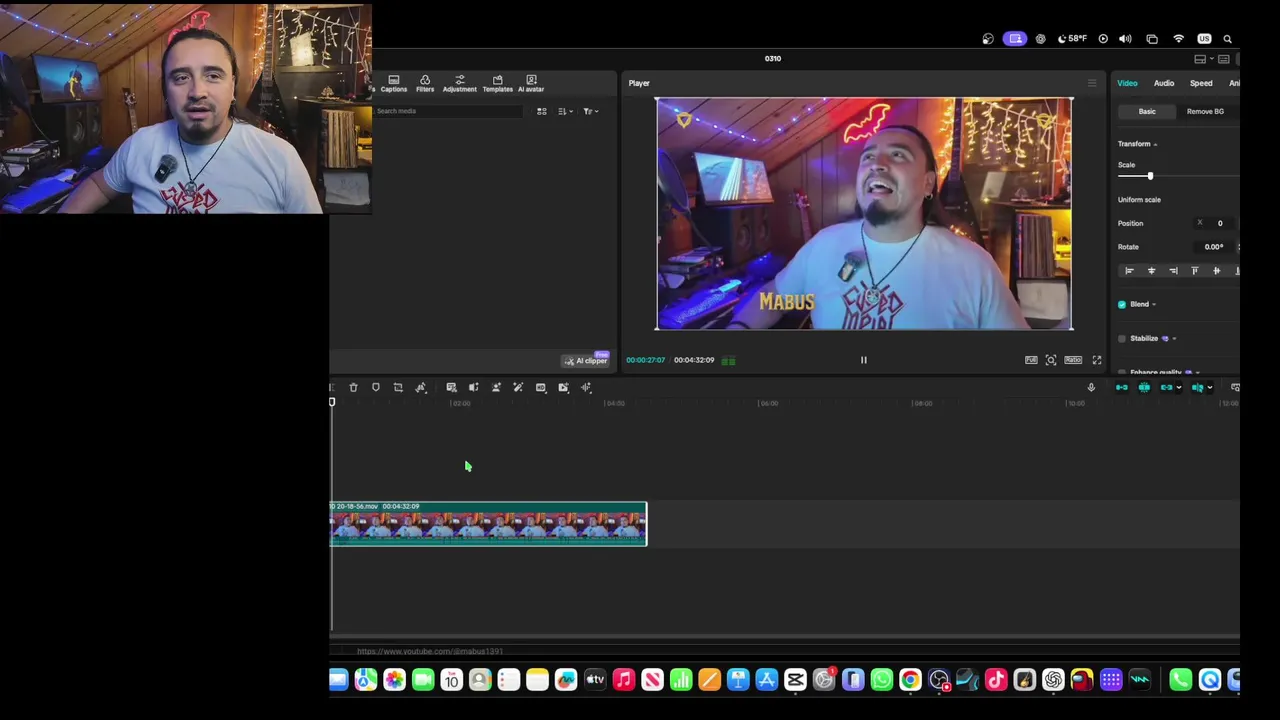Switch to the Audio properties tab
Image resolution: width=1280 pixels, height=720 pixels.
tap(1164, 83)
